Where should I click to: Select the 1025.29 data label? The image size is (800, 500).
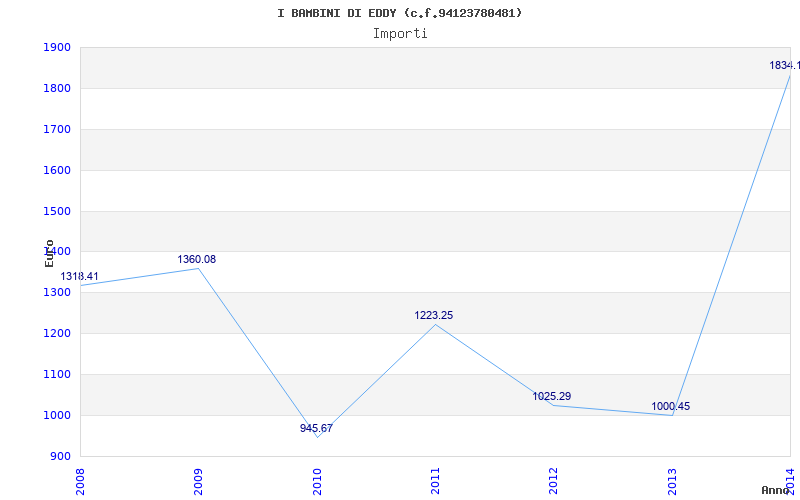(552, 396)
